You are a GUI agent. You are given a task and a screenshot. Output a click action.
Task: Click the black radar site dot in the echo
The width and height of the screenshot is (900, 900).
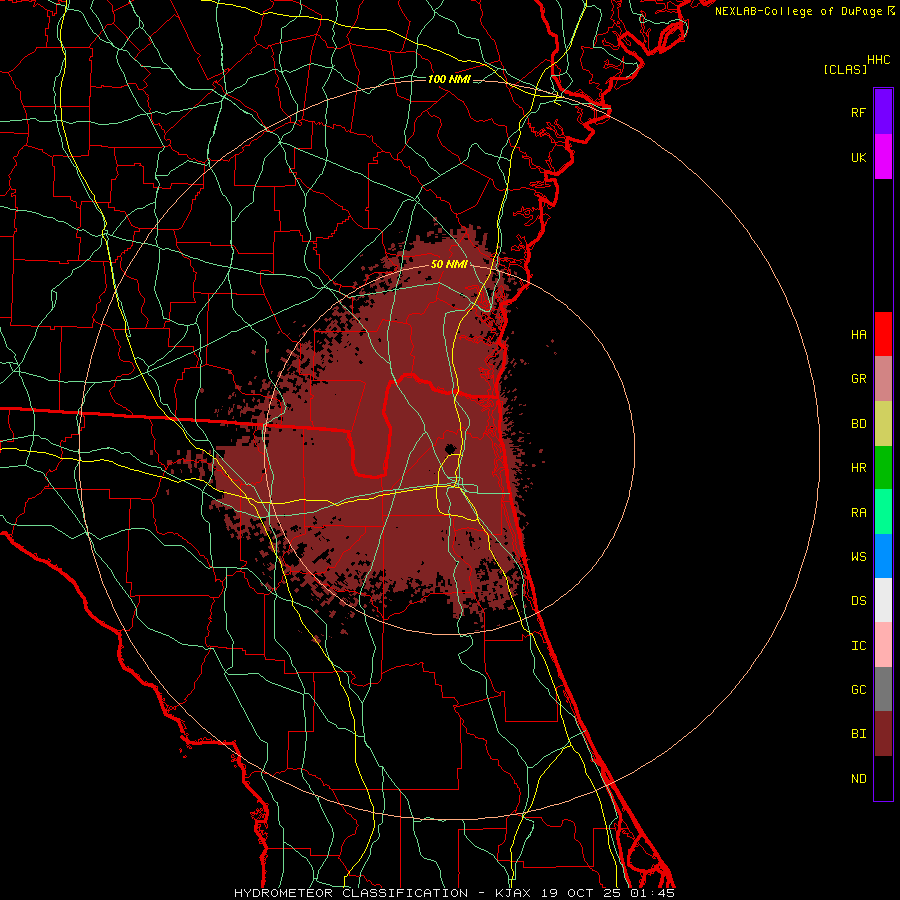451,448
